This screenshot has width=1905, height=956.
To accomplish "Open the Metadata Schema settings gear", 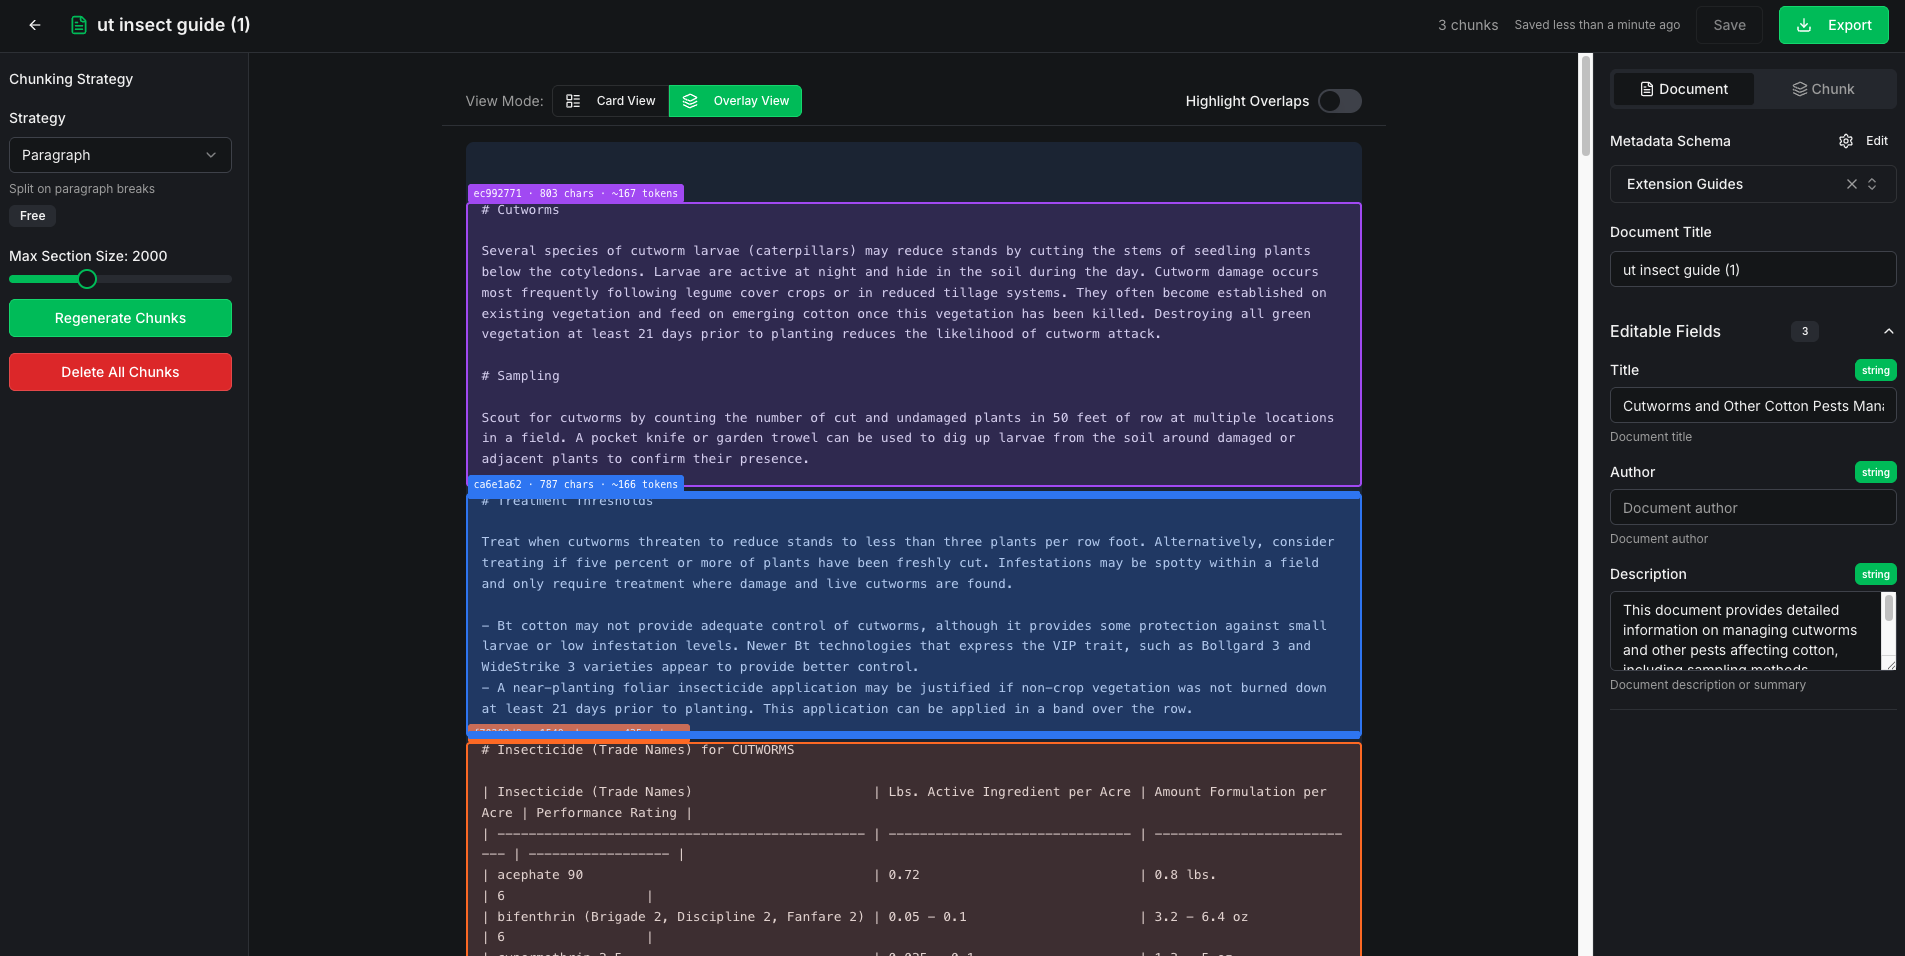I will (1845, 141).
